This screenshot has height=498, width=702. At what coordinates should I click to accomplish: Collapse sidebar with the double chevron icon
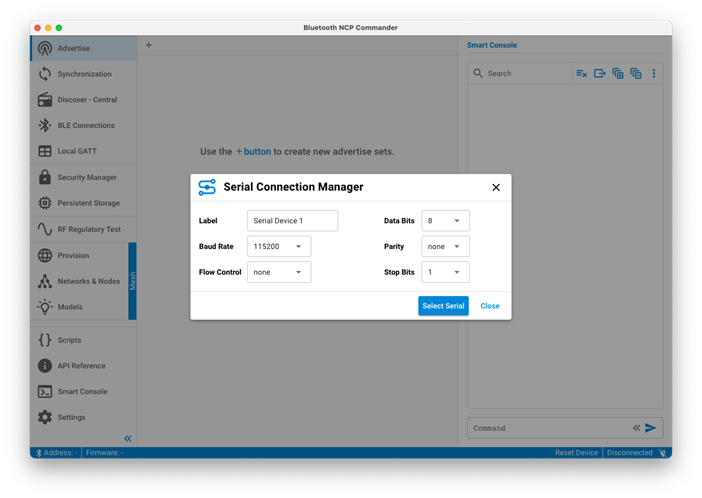click(x=128, y=439)
